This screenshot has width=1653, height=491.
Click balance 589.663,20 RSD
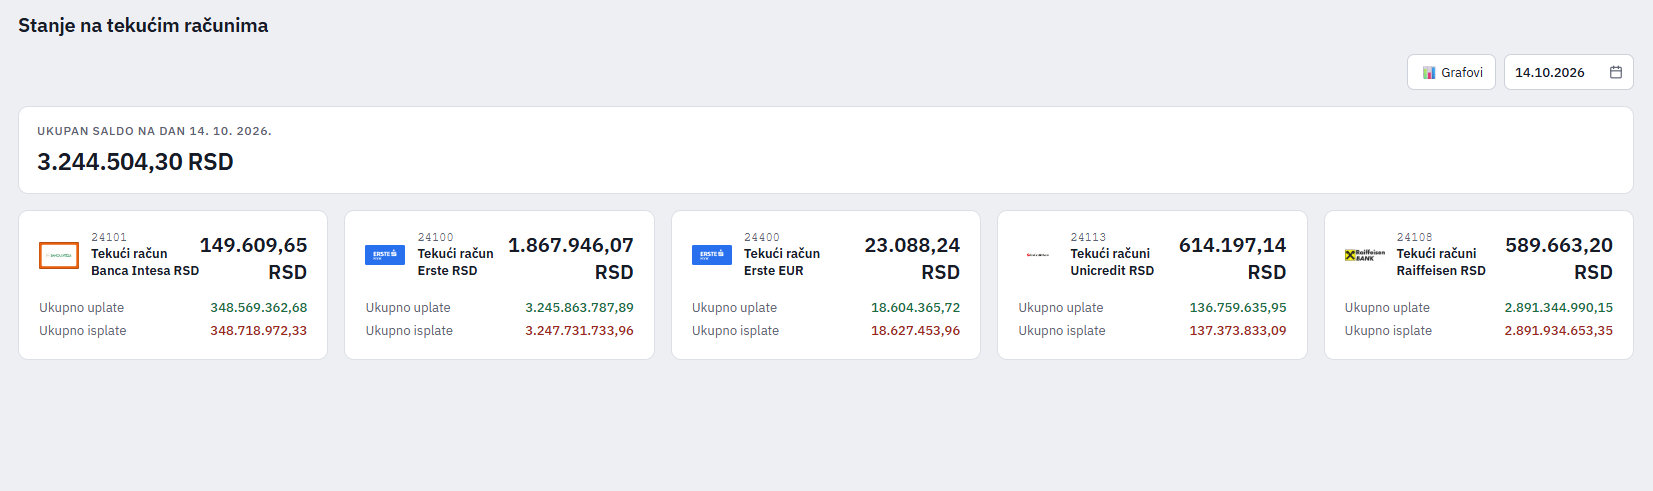pyautogui.click(x=1559, y=258)
